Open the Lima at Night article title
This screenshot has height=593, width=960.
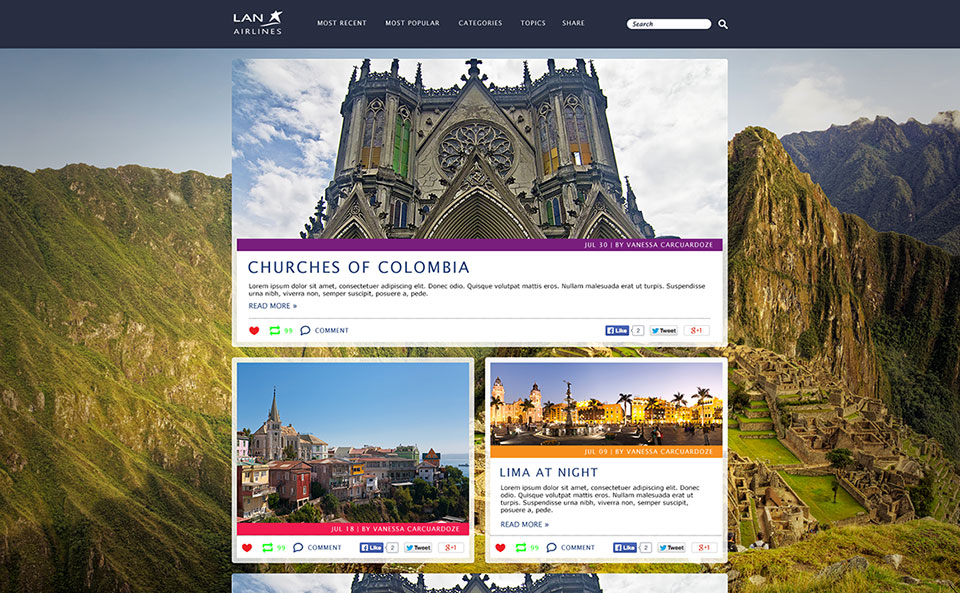(x=549, y=472)
